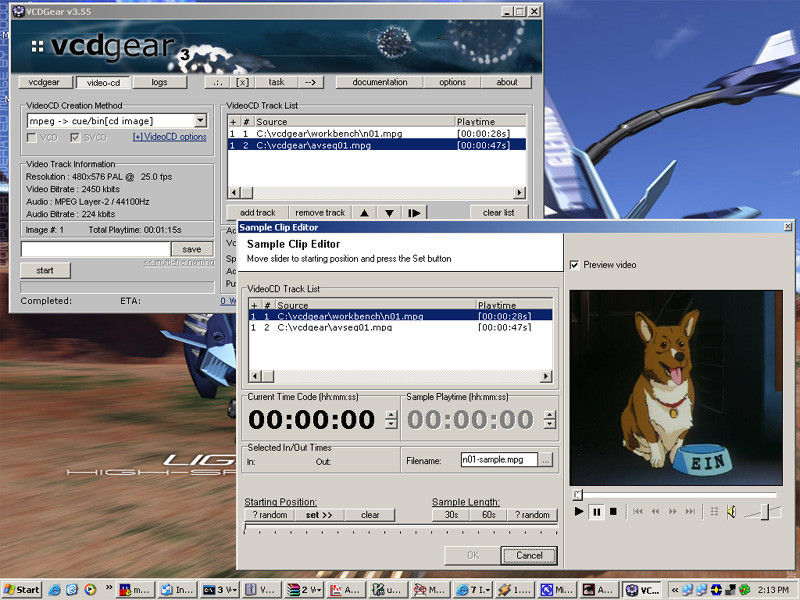
Task: Start playback in the preview video player
Action: [579, 511]
